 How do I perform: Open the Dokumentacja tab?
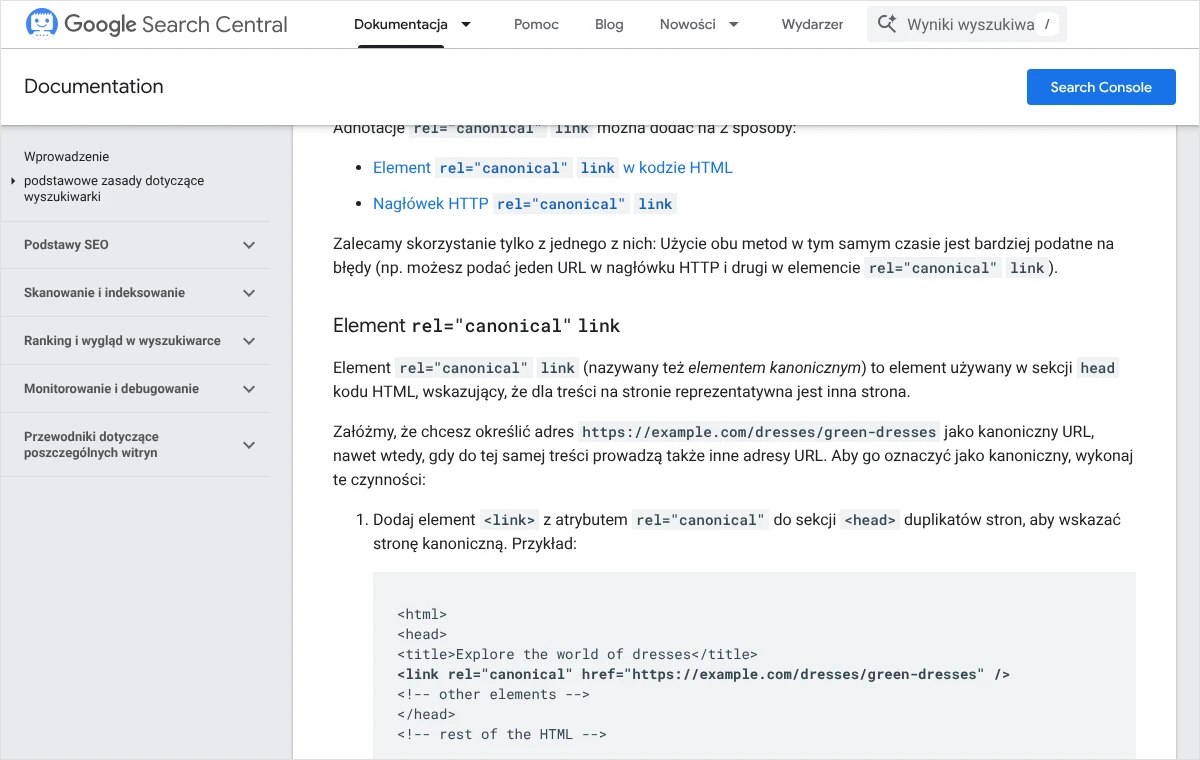point(401,24)
